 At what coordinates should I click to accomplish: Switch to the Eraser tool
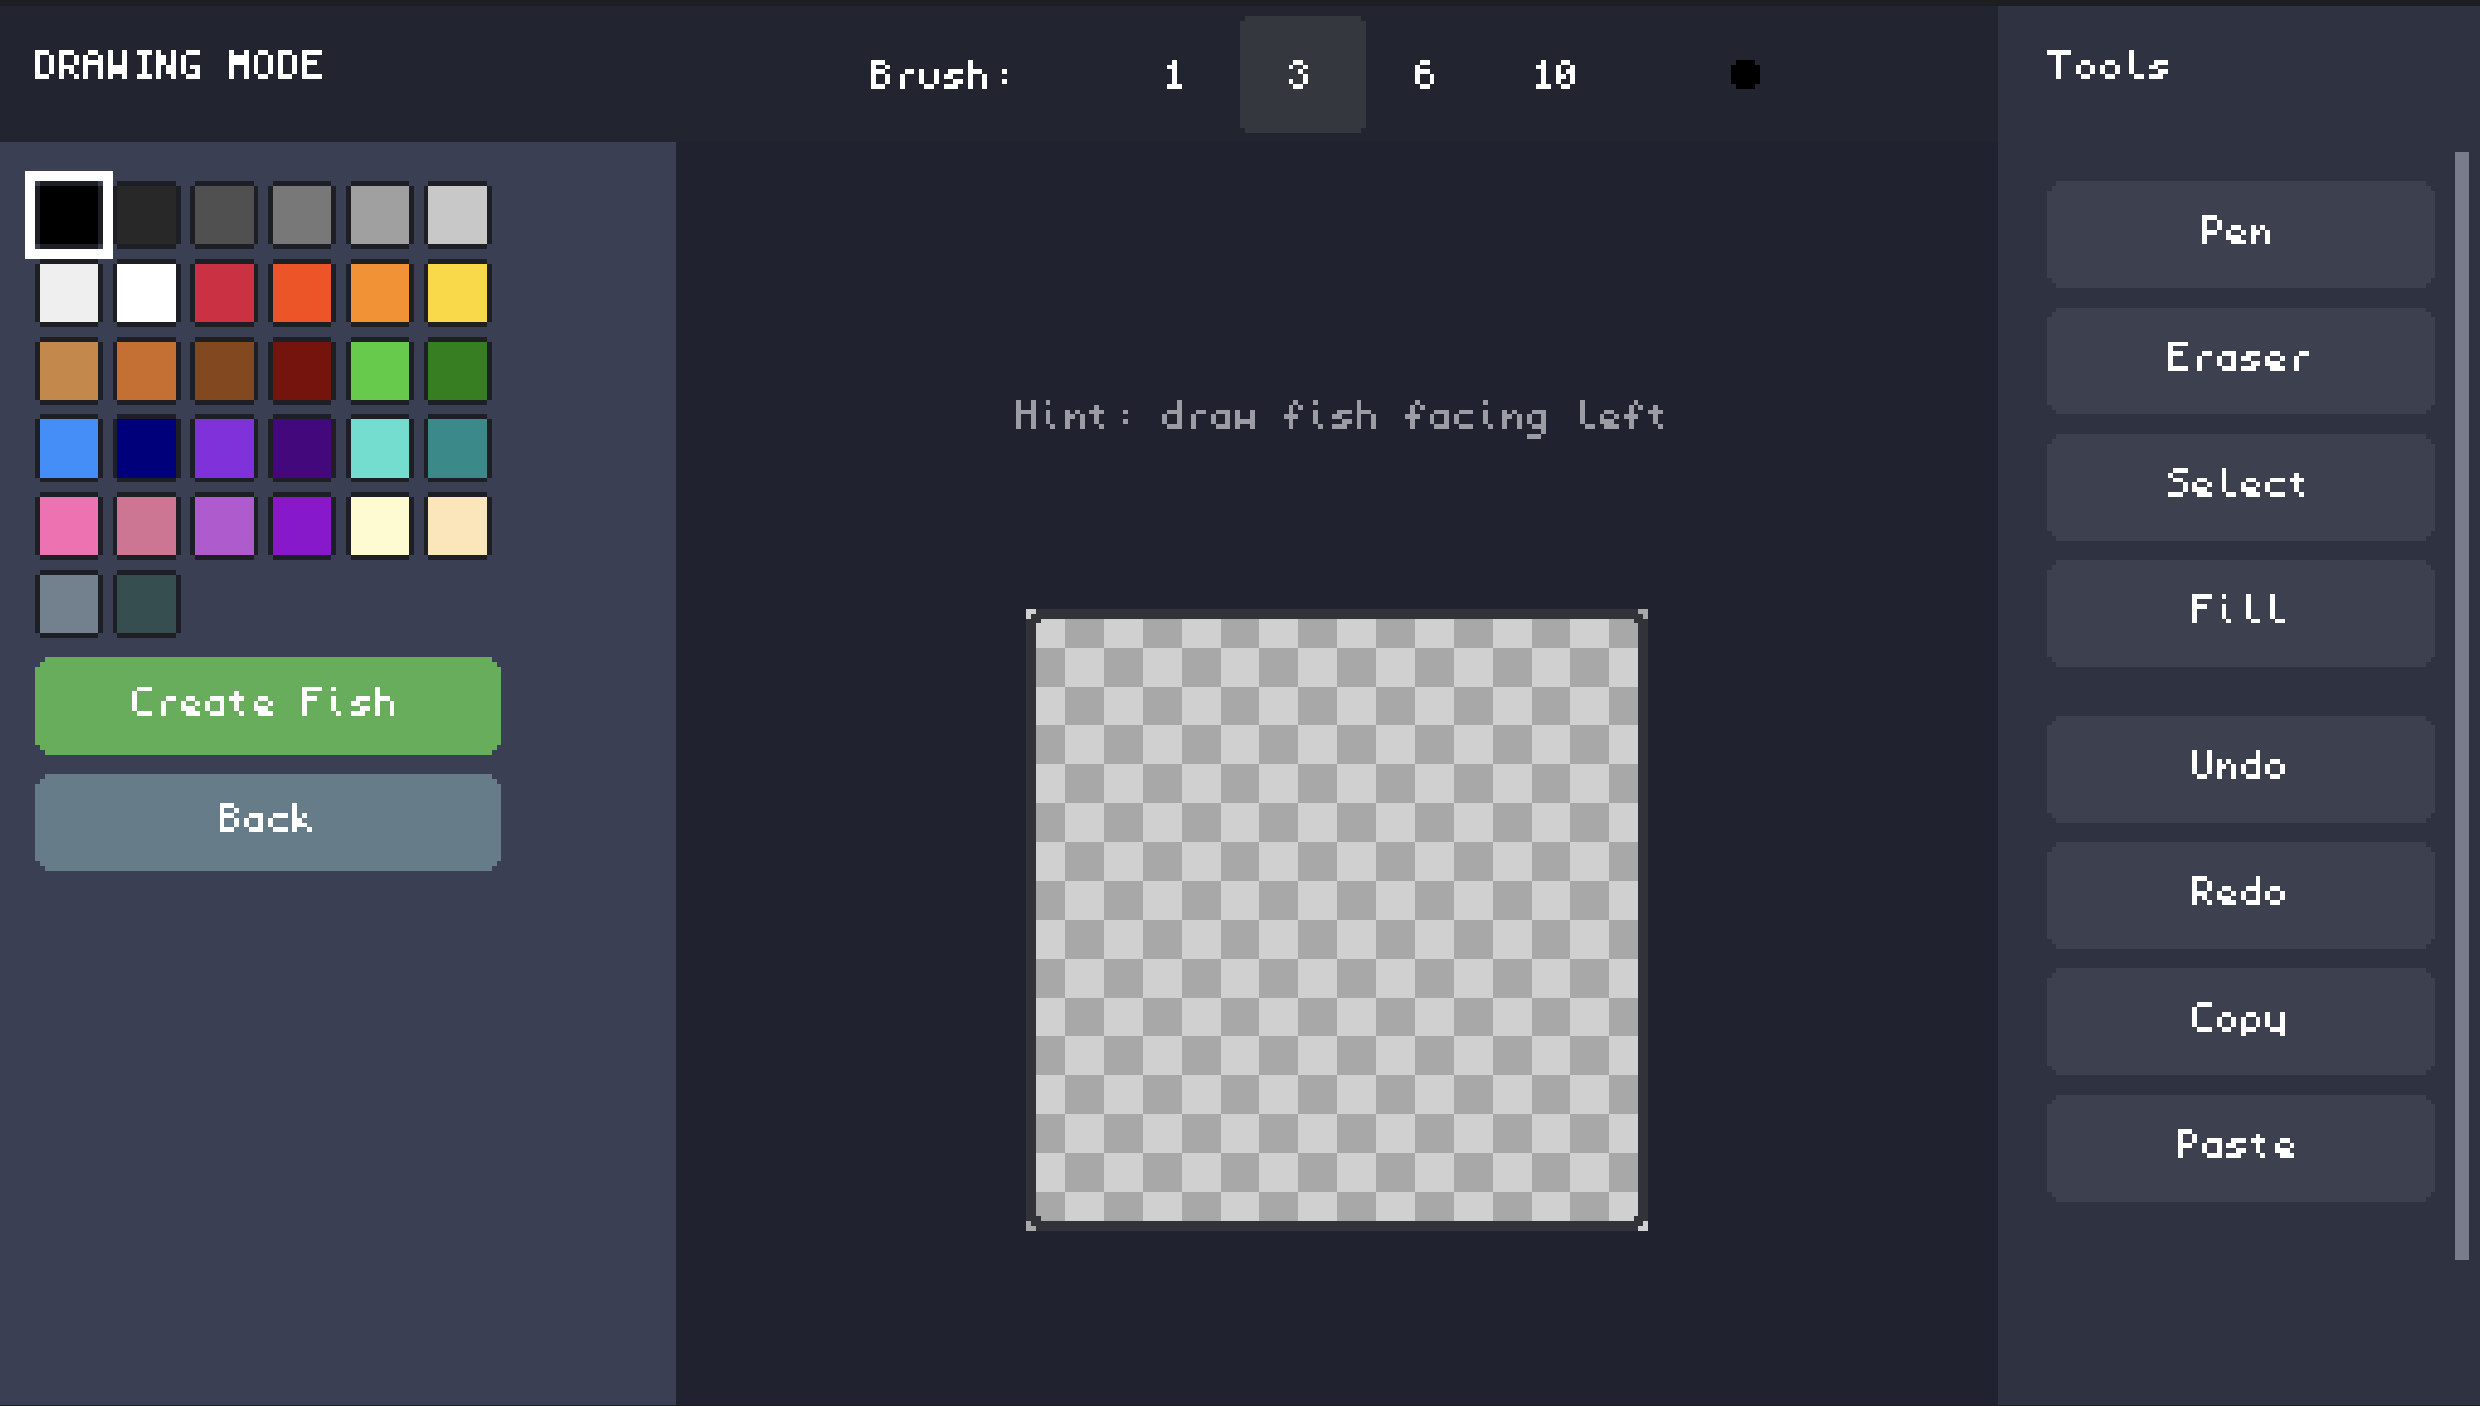tap(2239, 360)
